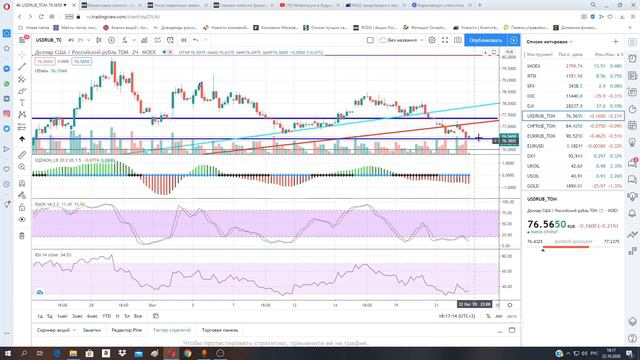Image resolution: width=640 pixels, height=360 pixels.
Task: Create an alert from top toolbar
Action: point(170,40)
